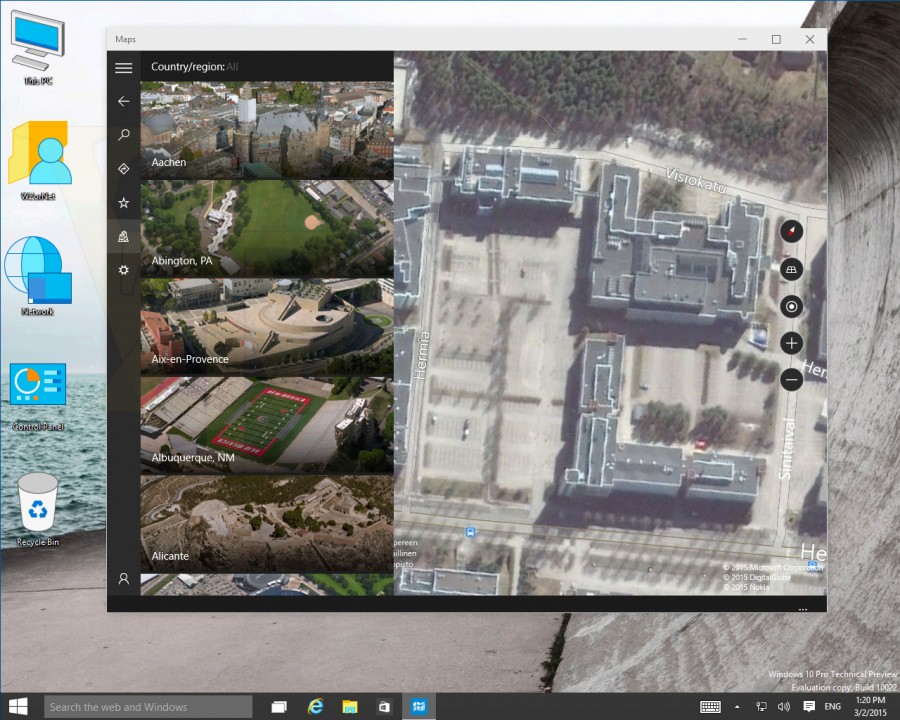The height and width of the screenshot is (720, 900).
Task: Open the Directions pane in sidebar
Action: pos(124,169)
